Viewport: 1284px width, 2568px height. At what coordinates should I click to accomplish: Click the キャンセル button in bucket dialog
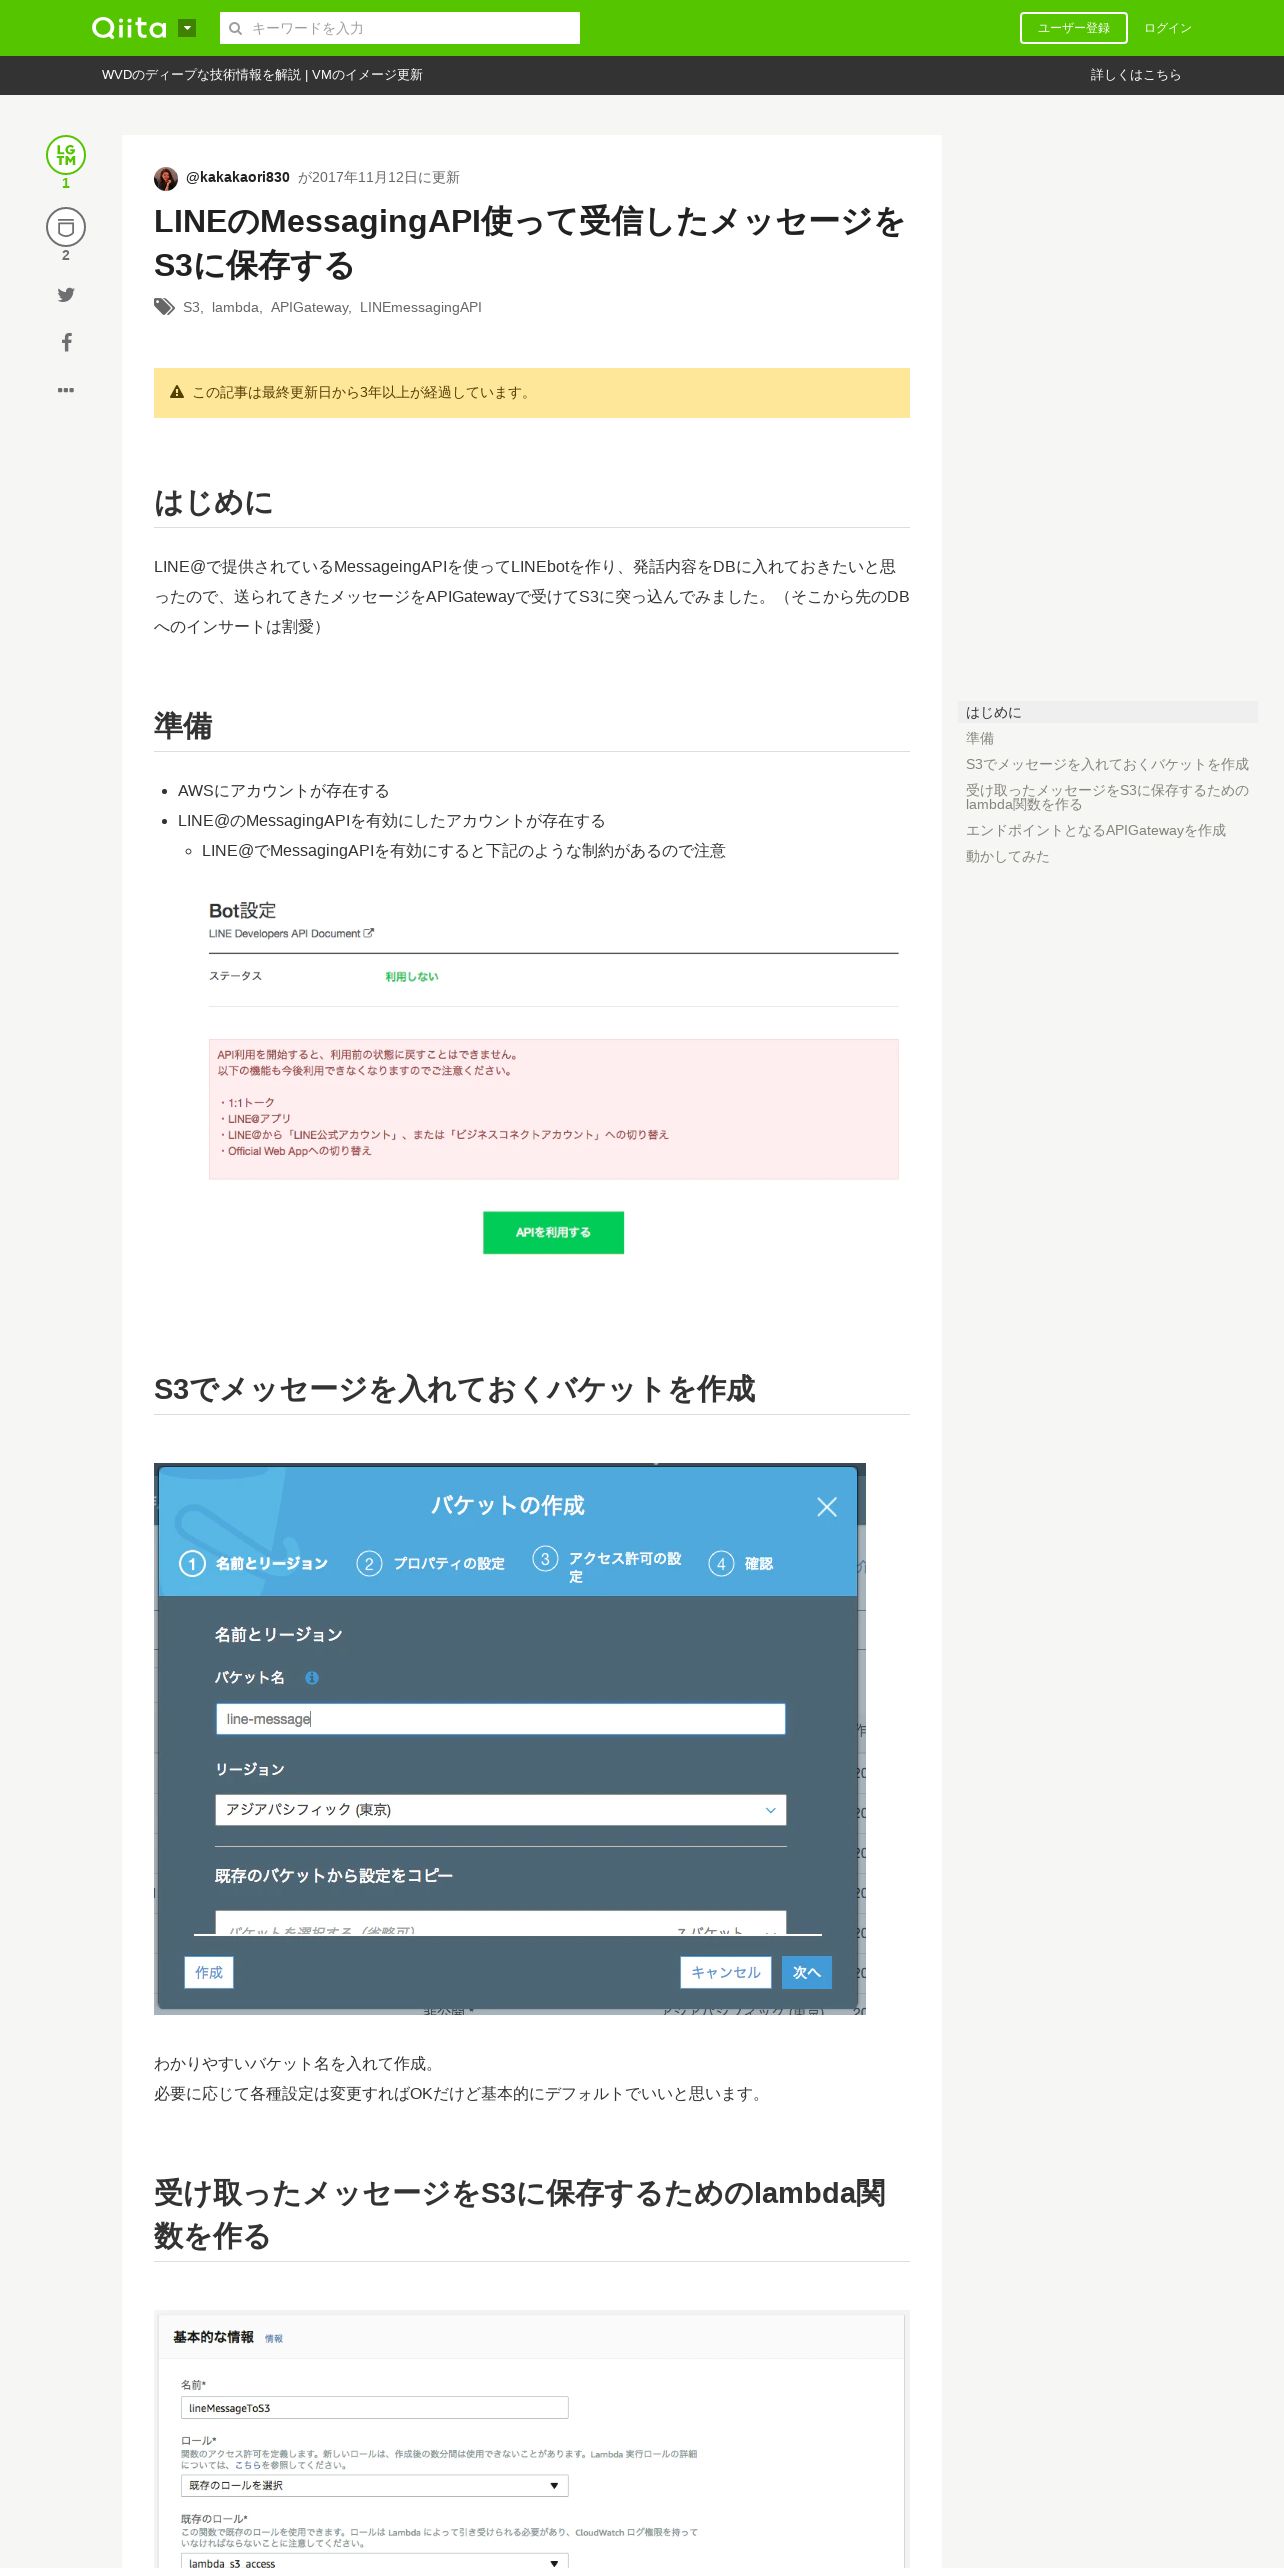pos(726,1972)
